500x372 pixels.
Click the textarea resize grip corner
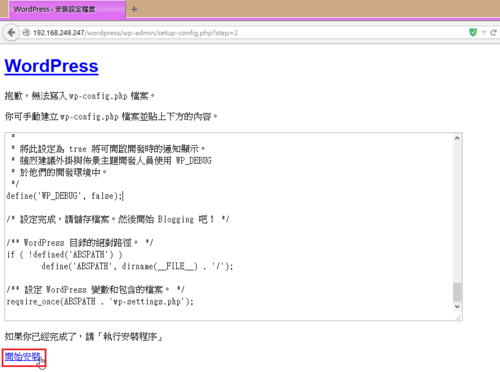tap(459, 317)
